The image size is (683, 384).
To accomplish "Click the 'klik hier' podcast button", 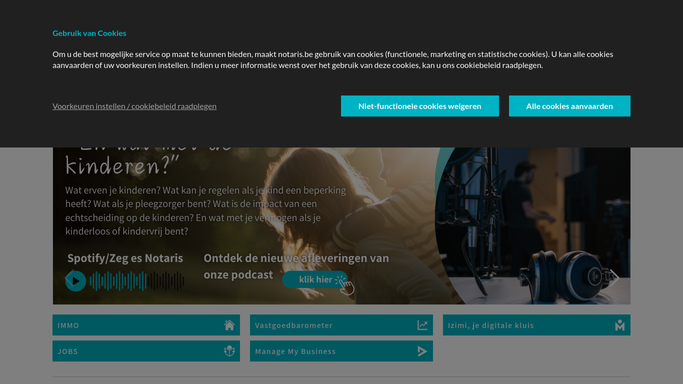I will 315,280.
